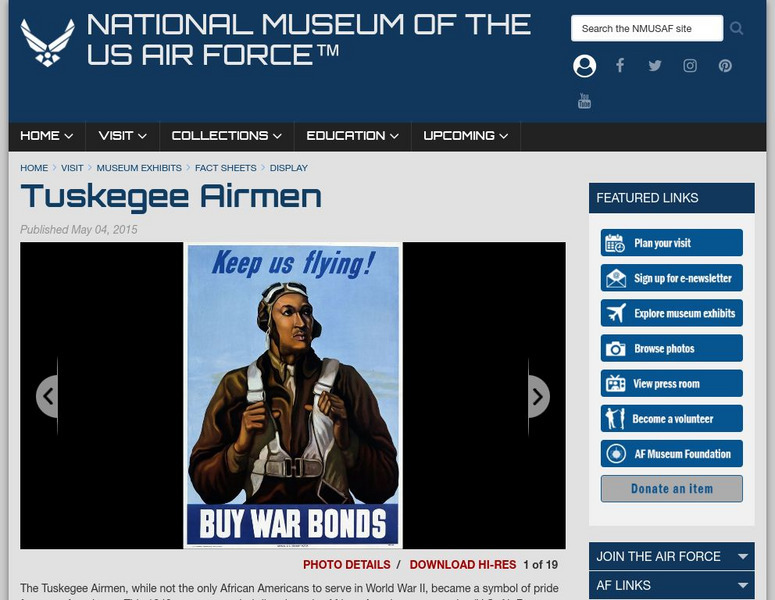Open the YouTube social icon
Viewport: 775px width, 600px height.
pos(584,101)
